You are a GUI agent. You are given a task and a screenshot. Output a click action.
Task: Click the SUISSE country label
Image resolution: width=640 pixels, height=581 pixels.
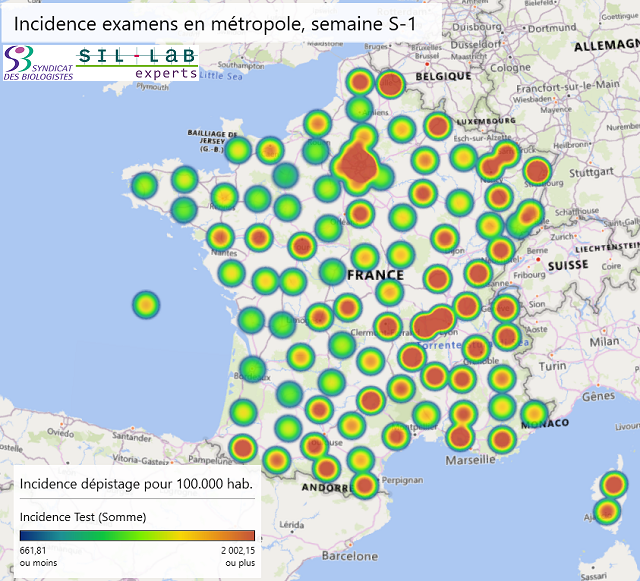click(x=569, y=265)
